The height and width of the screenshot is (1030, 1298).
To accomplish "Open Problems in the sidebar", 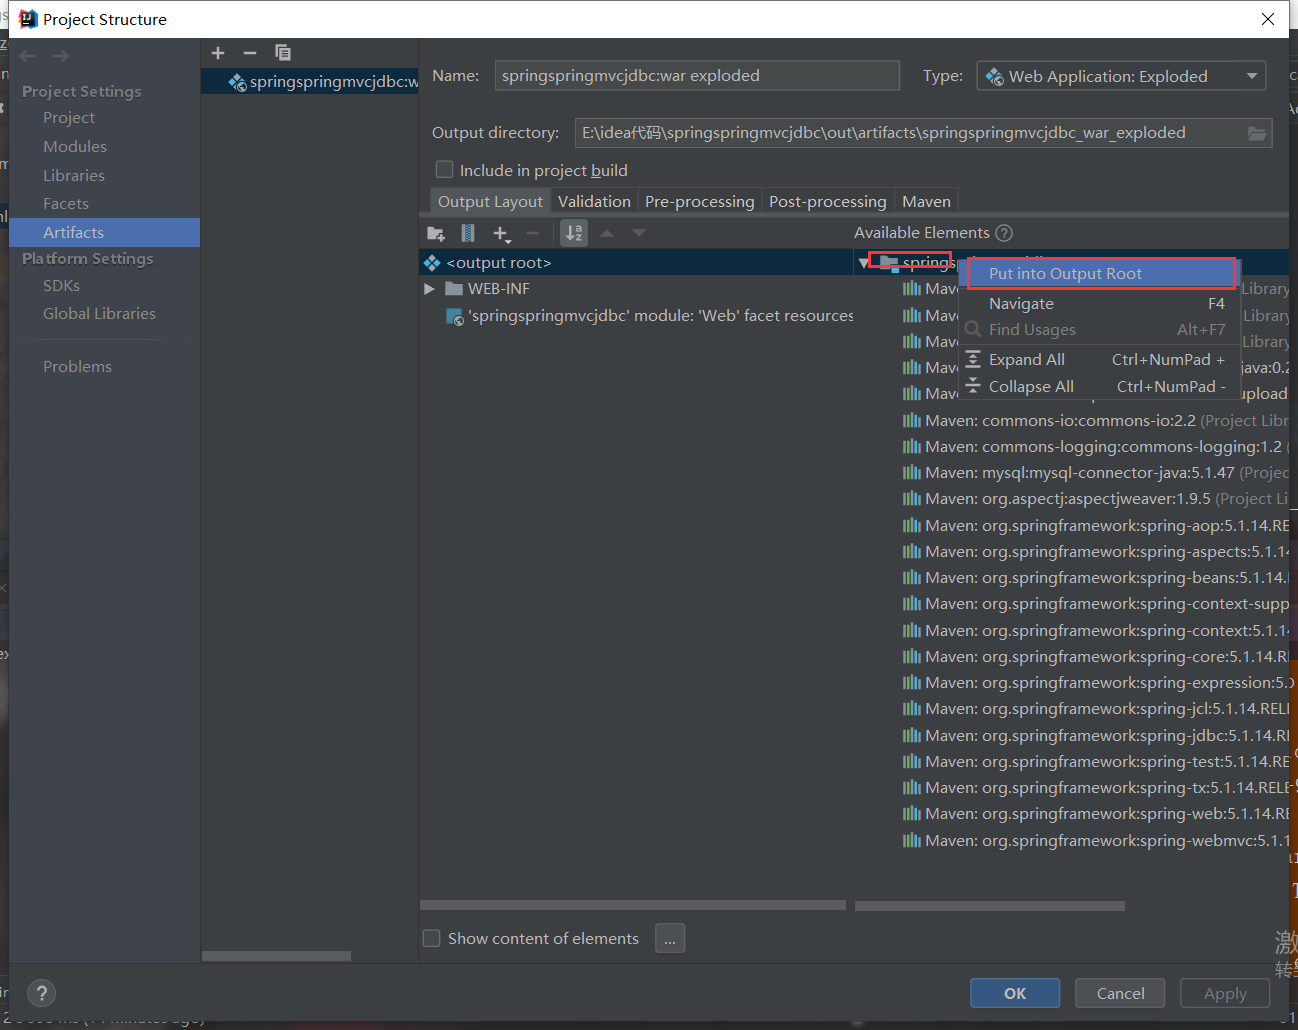I will tap(78, 366).
